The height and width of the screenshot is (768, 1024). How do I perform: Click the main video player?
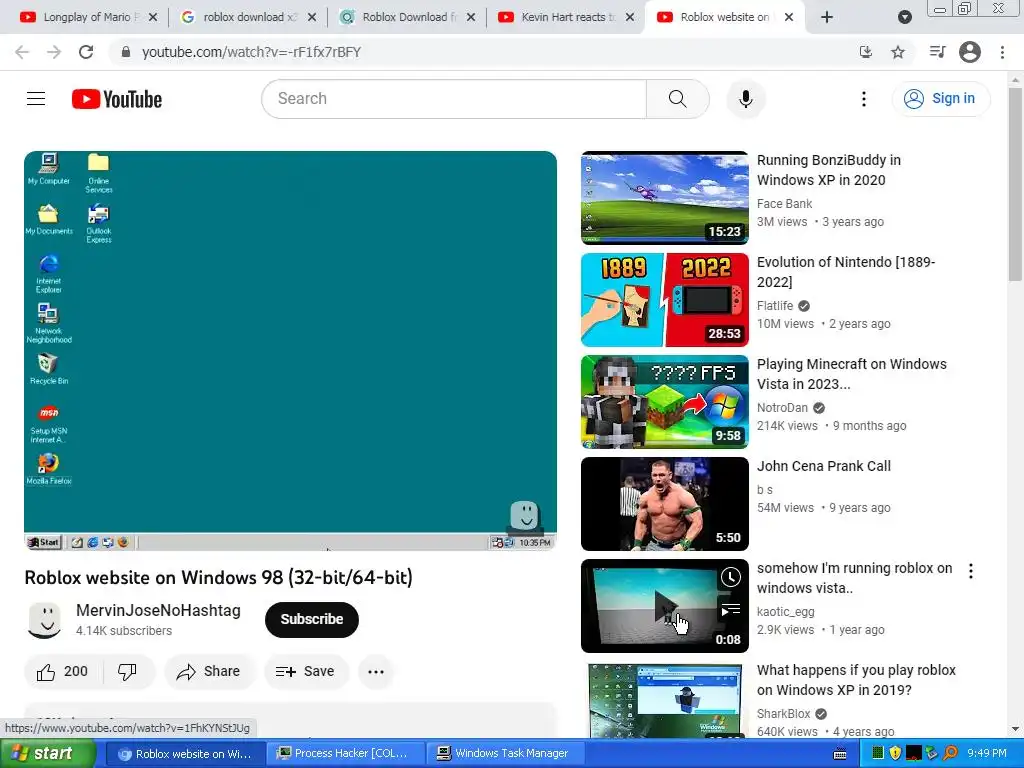point(290,351)
